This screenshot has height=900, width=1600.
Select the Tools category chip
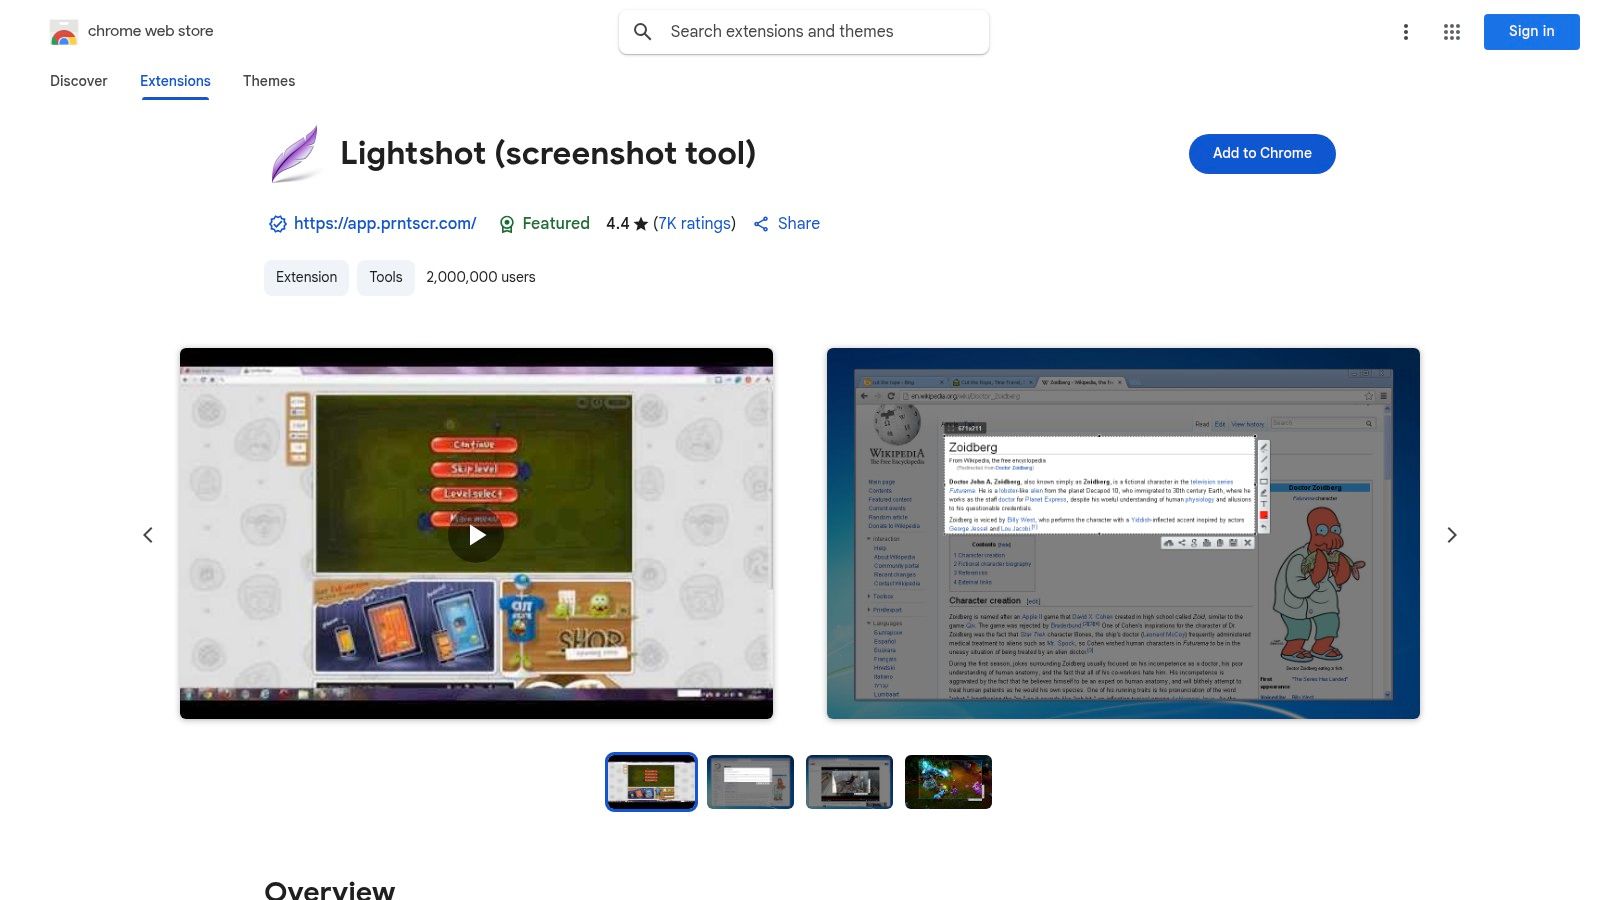point(385,277)
